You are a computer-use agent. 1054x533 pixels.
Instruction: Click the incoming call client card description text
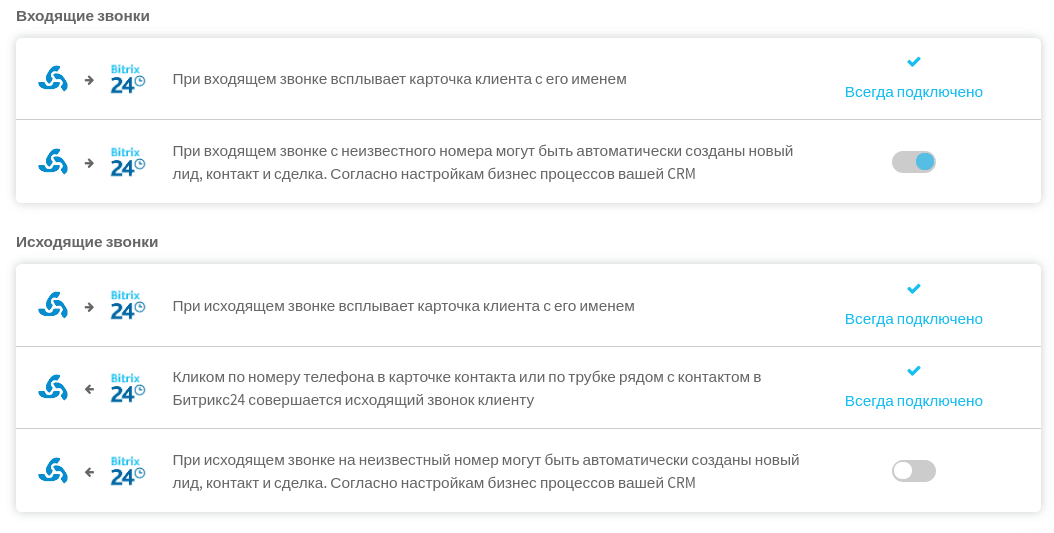399,79
